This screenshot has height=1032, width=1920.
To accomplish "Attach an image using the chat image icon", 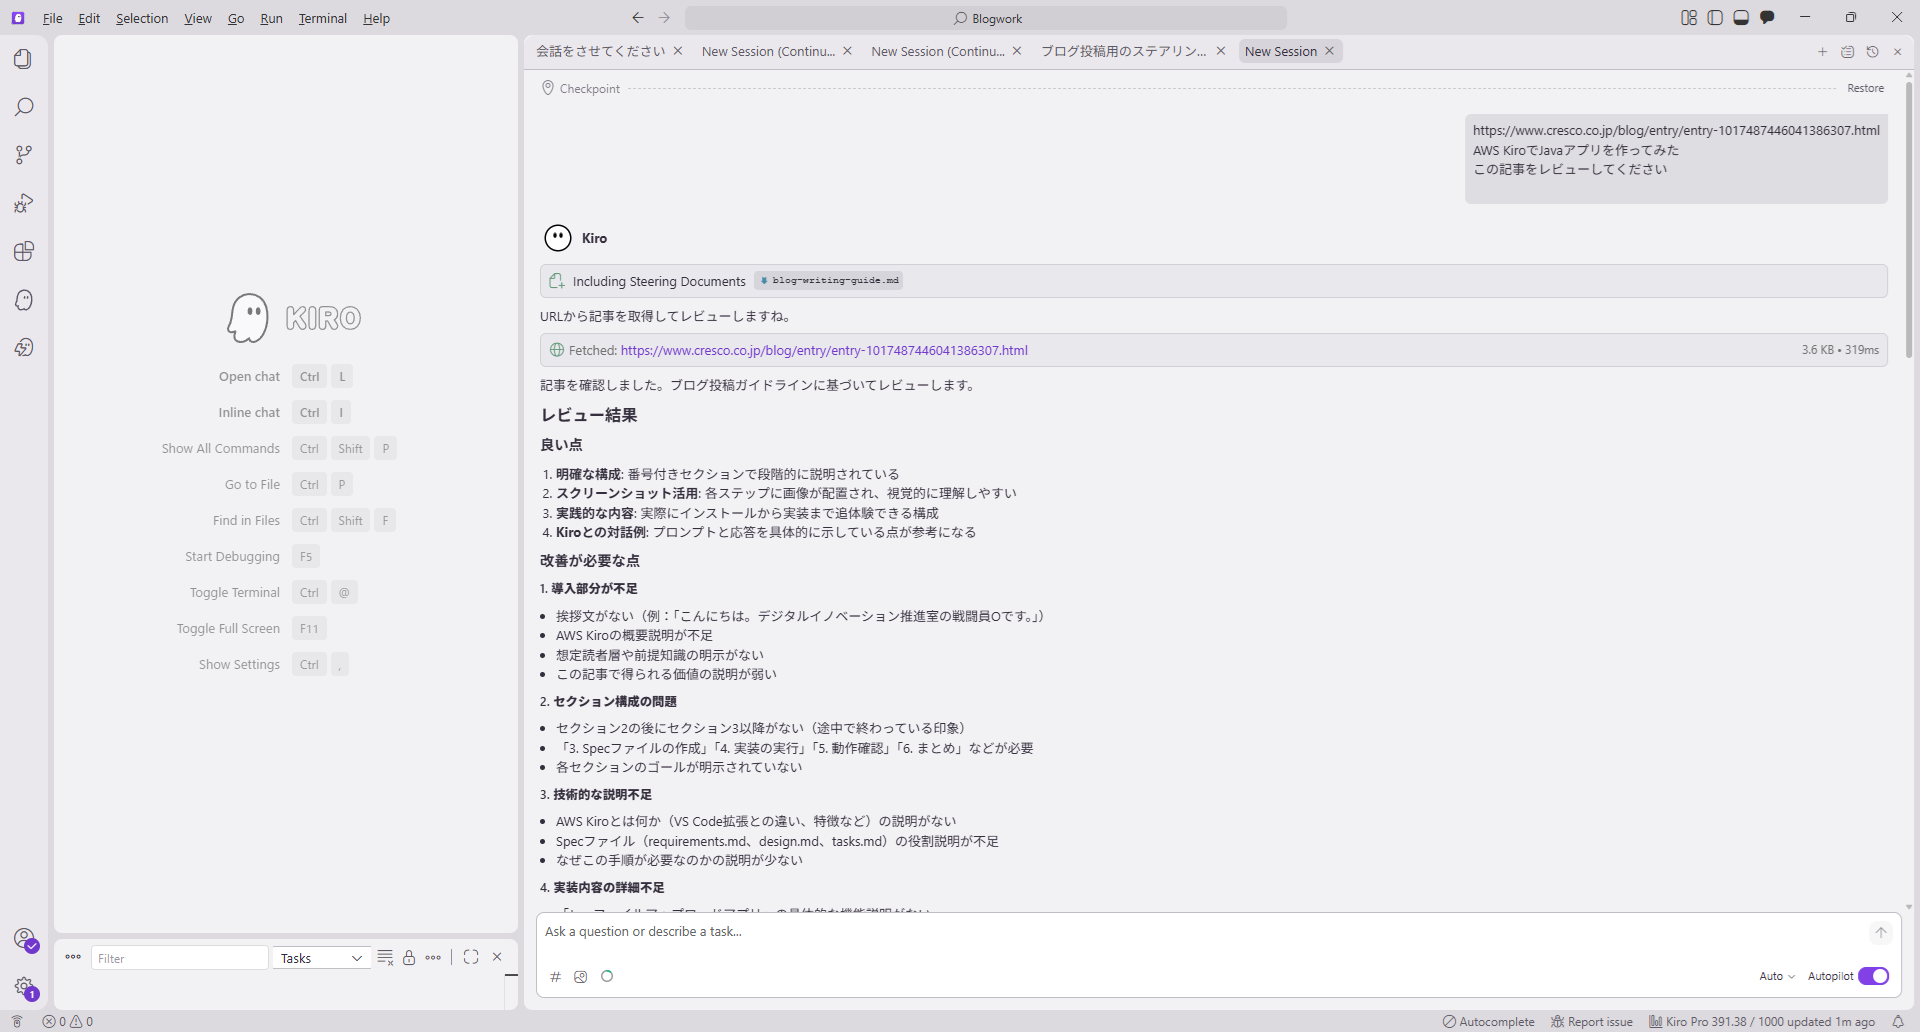I will (581, 977).
